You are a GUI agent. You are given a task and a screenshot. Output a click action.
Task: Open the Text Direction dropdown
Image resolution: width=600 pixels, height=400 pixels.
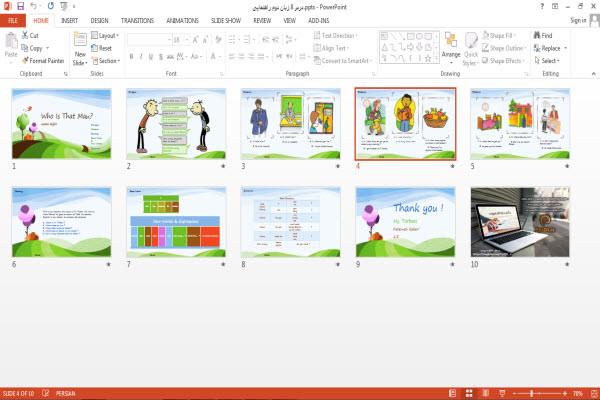click(x=336, y=35)
